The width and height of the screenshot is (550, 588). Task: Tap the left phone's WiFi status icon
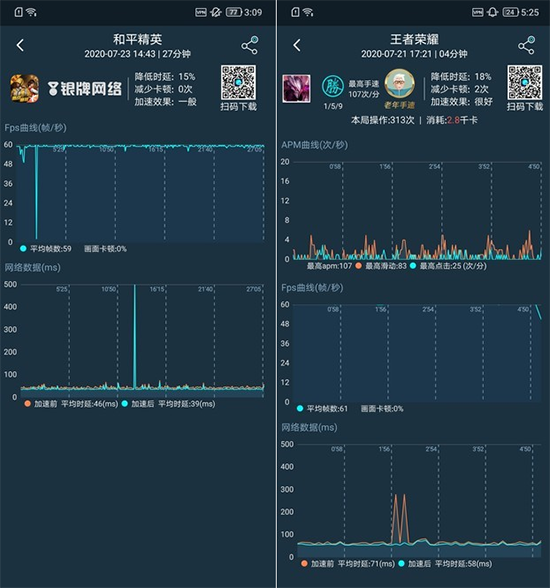[x=31, y=12]
